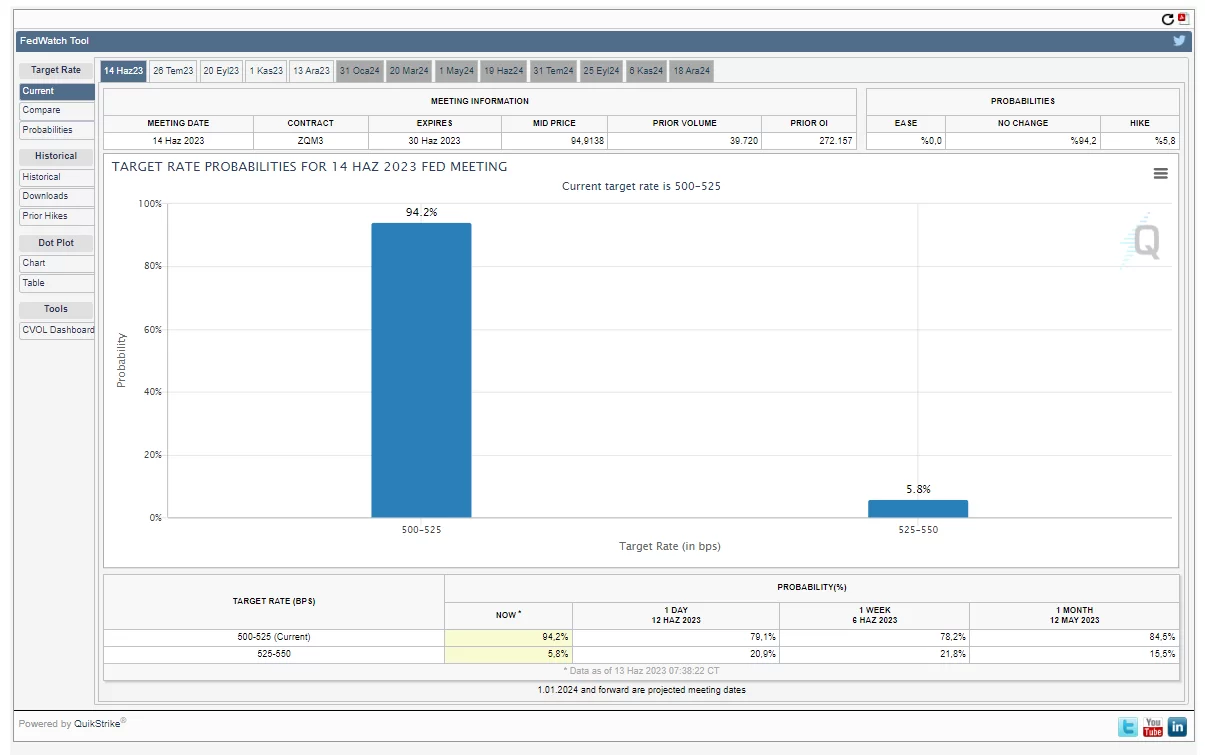1205x755 pixels.
Task: Click the 'Current target rate is 500-525' subtitle
Action: [641, 186]
